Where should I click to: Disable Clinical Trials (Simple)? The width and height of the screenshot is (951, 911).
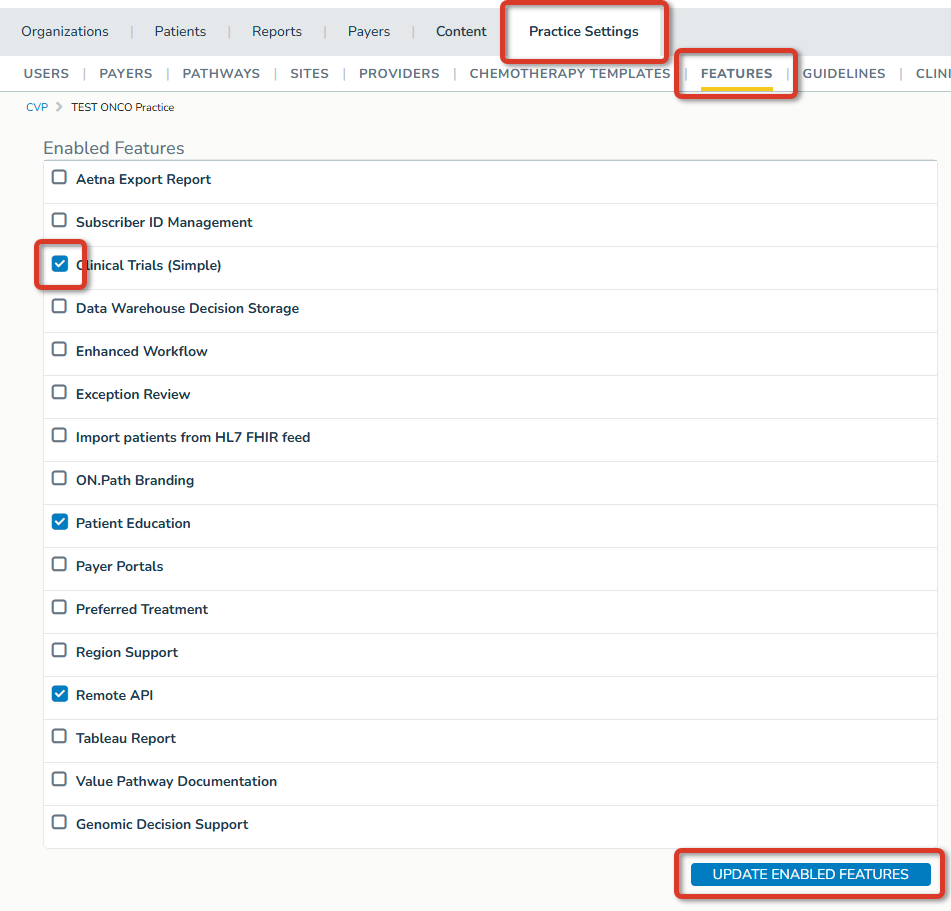click(x=59, y=263)
